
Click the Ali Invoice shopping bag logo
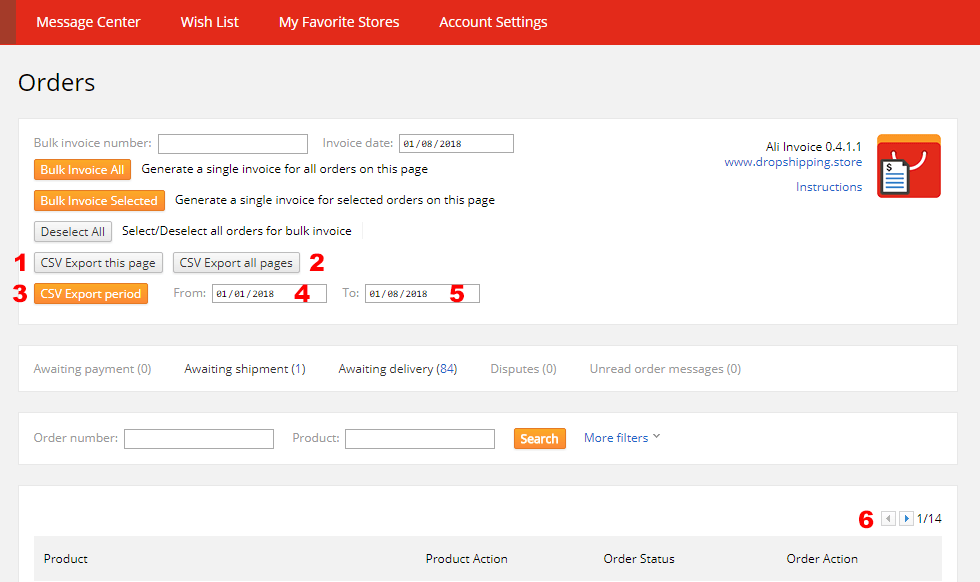click(x=909, y=166)
